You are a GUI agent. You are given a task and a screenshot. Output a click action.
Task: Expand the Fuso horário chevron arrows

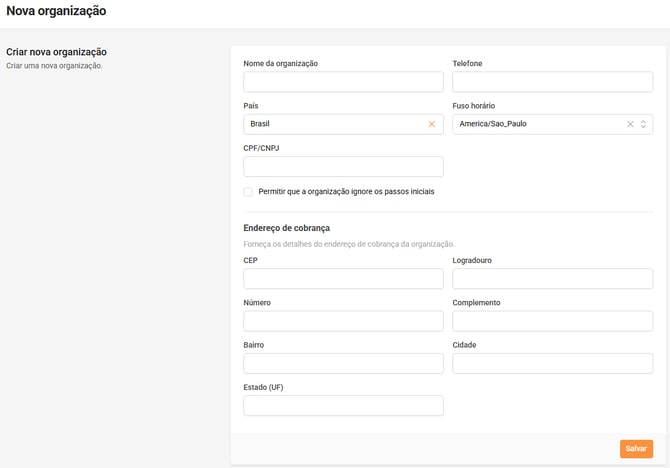(x=643, y=124)
